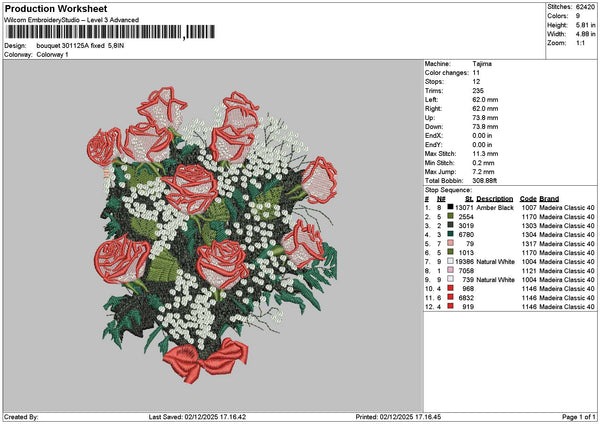Select the Zoom value 1:1
This screenshot has width=600, height=424.
click(580, 43)
